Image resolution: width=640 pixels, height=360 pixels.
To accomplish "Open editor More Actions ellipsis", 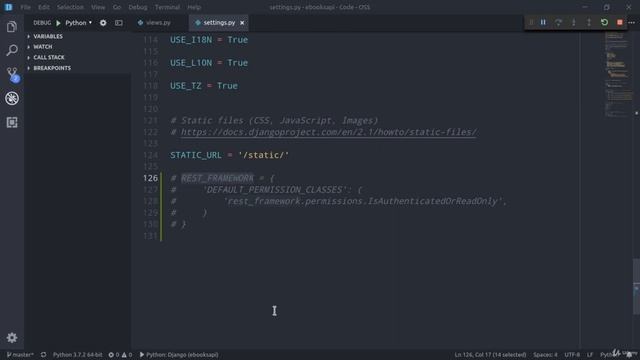I will 632,22.
